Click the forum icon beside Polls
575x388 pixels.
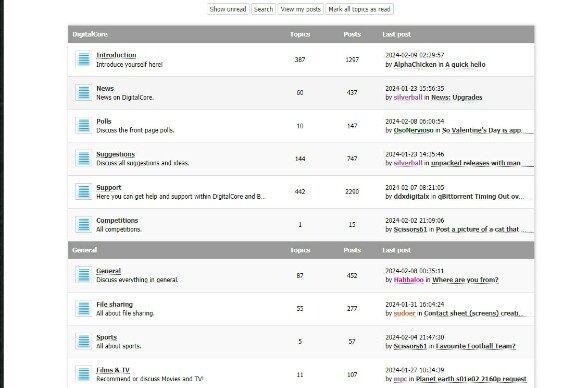[x=84, y=125]
